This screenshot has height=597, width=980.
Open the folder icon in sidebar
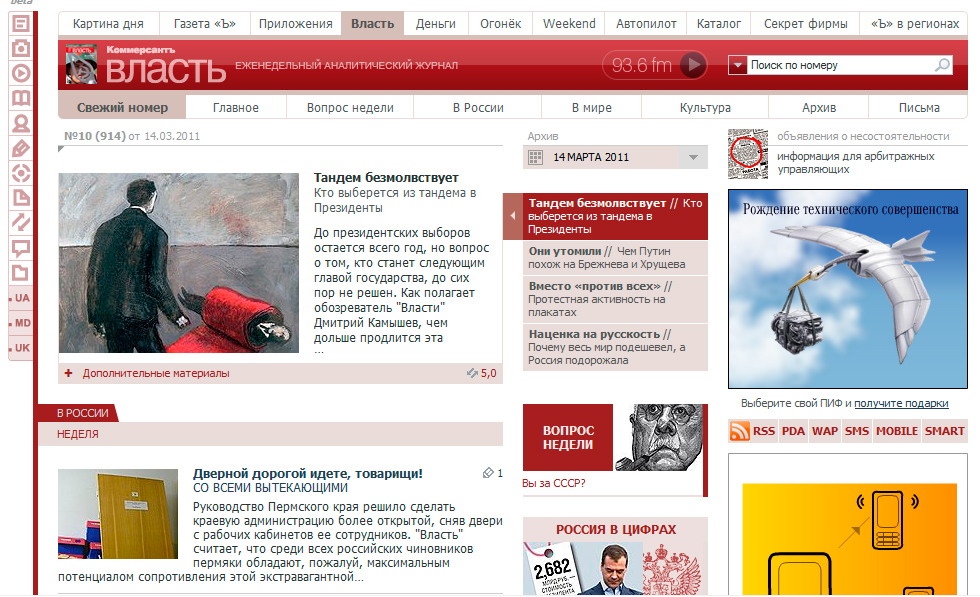click(21, 273)
